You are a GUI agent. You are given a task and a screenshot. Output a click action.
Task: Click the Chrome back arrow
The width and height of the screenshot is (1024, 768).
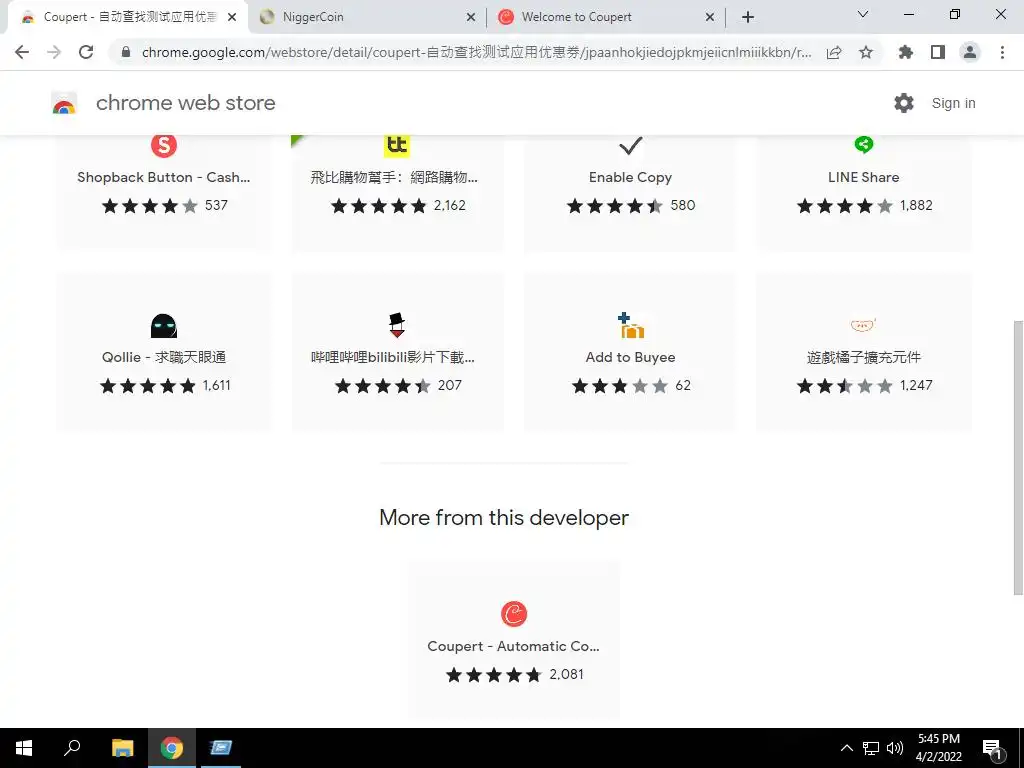22,52
